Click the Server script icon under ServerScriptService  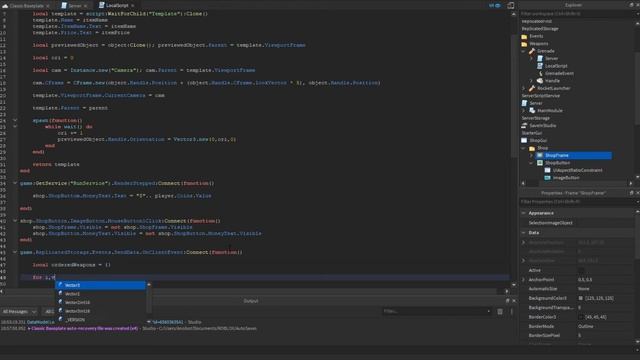(x=524, y=103)
